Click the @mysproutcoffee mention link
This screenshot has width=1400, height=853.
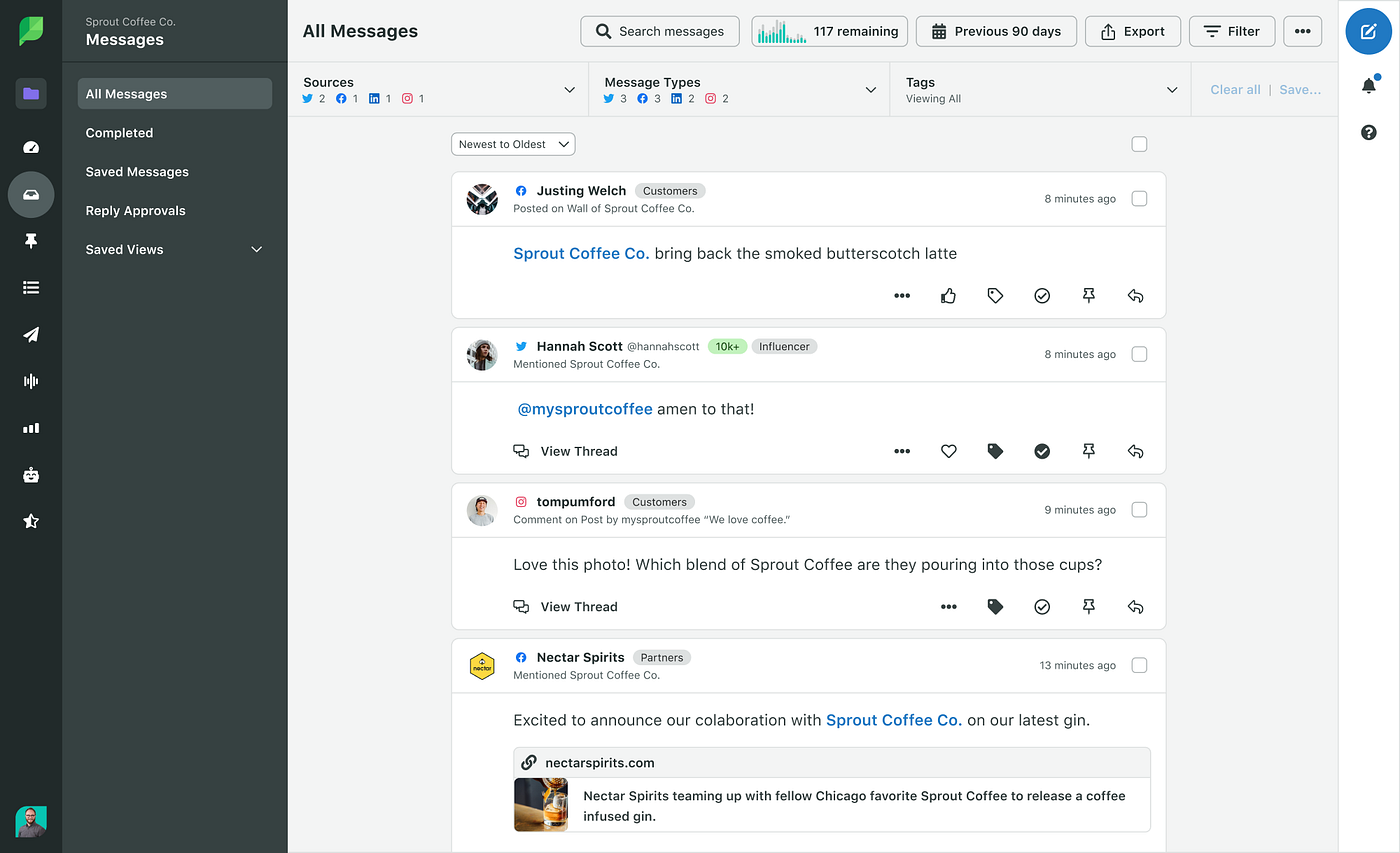pyautogui.click(x=585, y=409)
